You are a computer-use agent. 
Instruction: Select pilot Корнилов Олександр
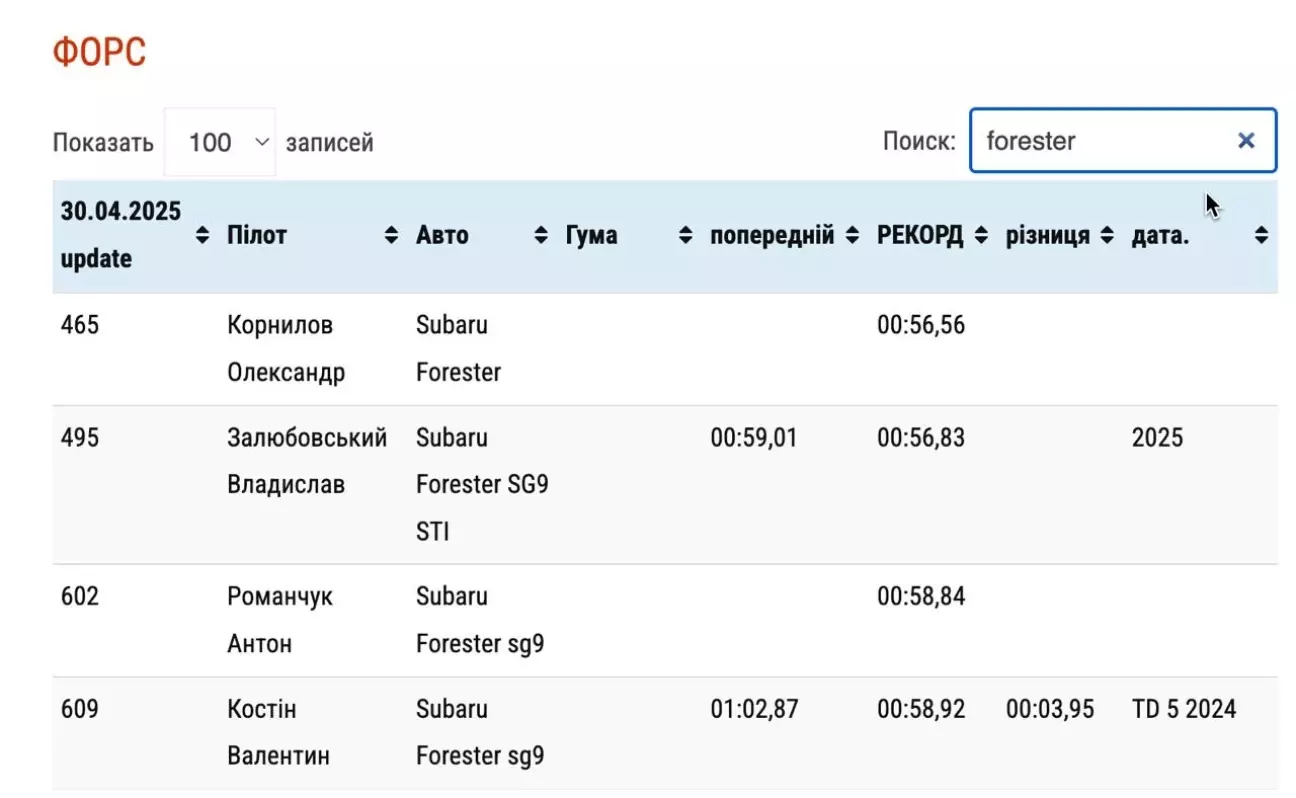pos(286,349)
